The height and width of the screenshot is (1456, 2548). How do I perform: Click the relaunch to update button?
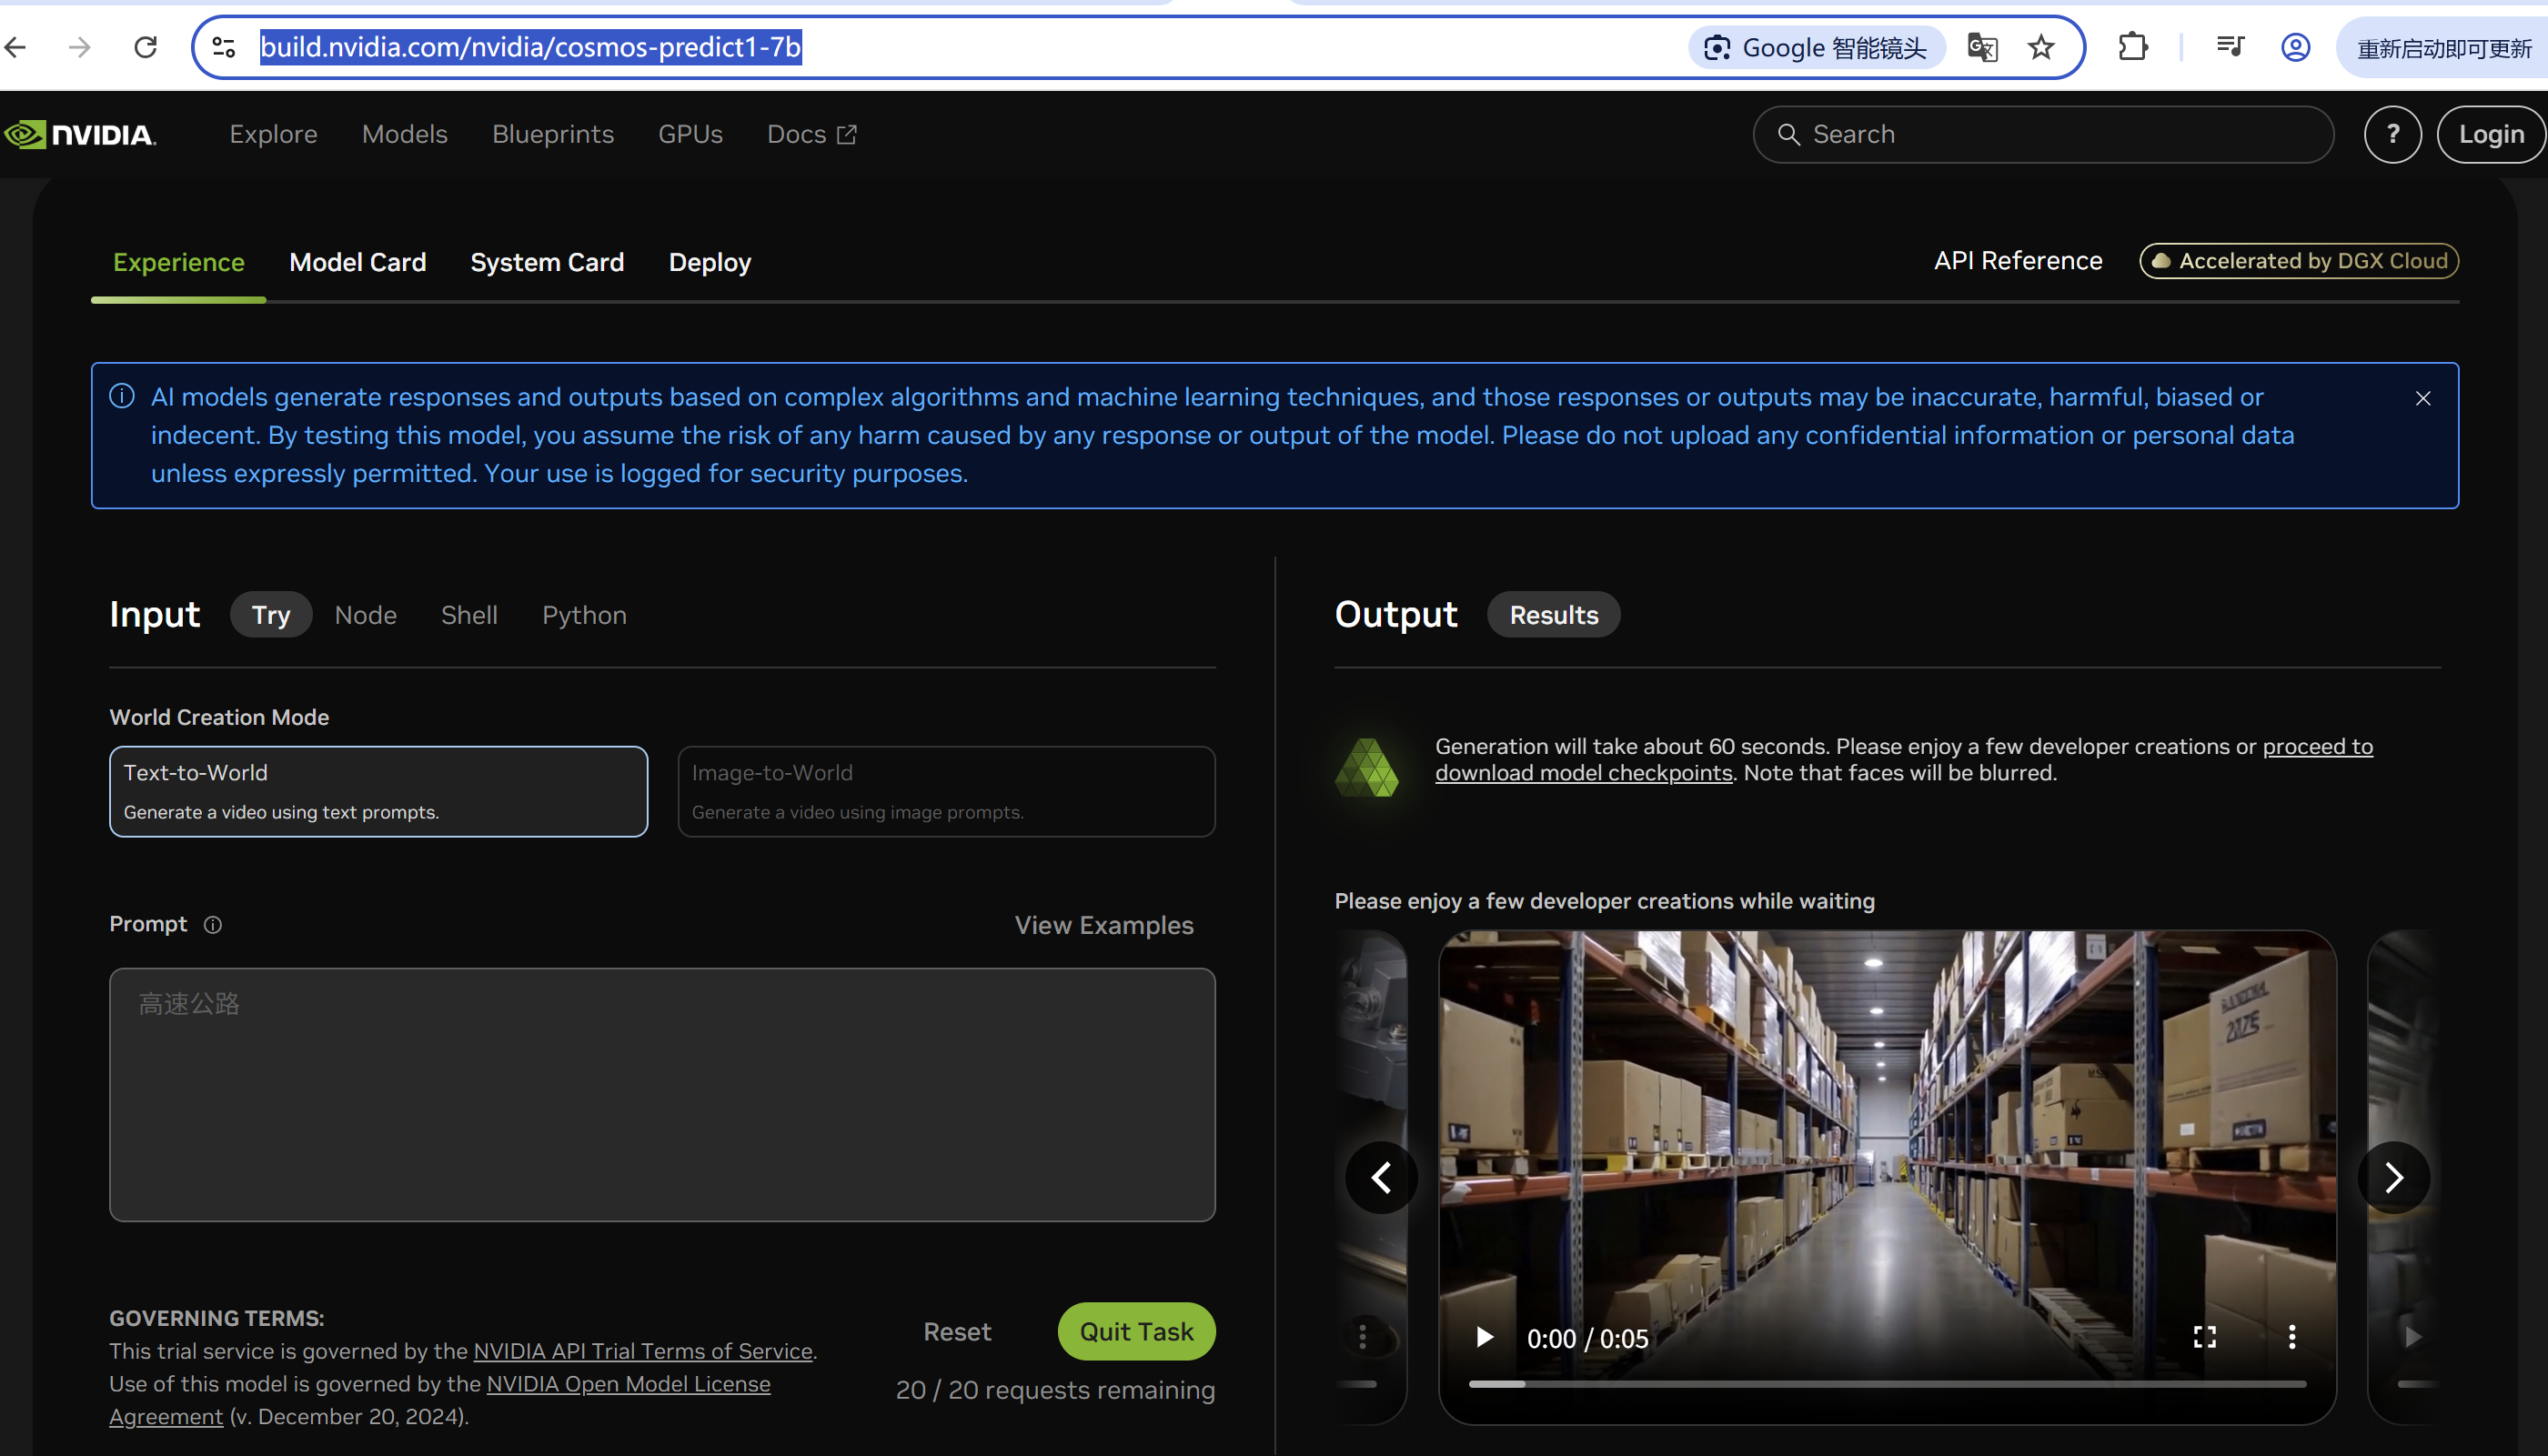pyautogui.click(x=2443, y=48)
